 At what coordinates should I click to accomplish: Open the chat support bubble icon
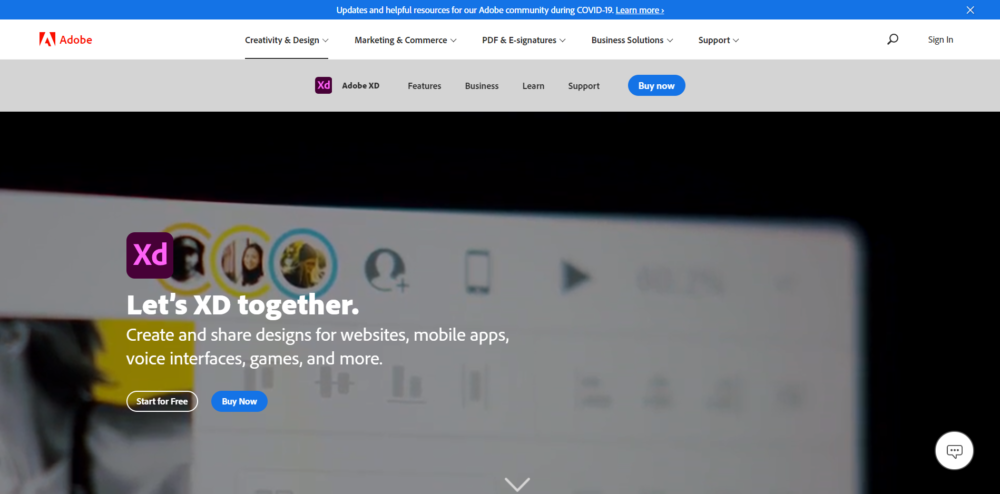[954, 451]
